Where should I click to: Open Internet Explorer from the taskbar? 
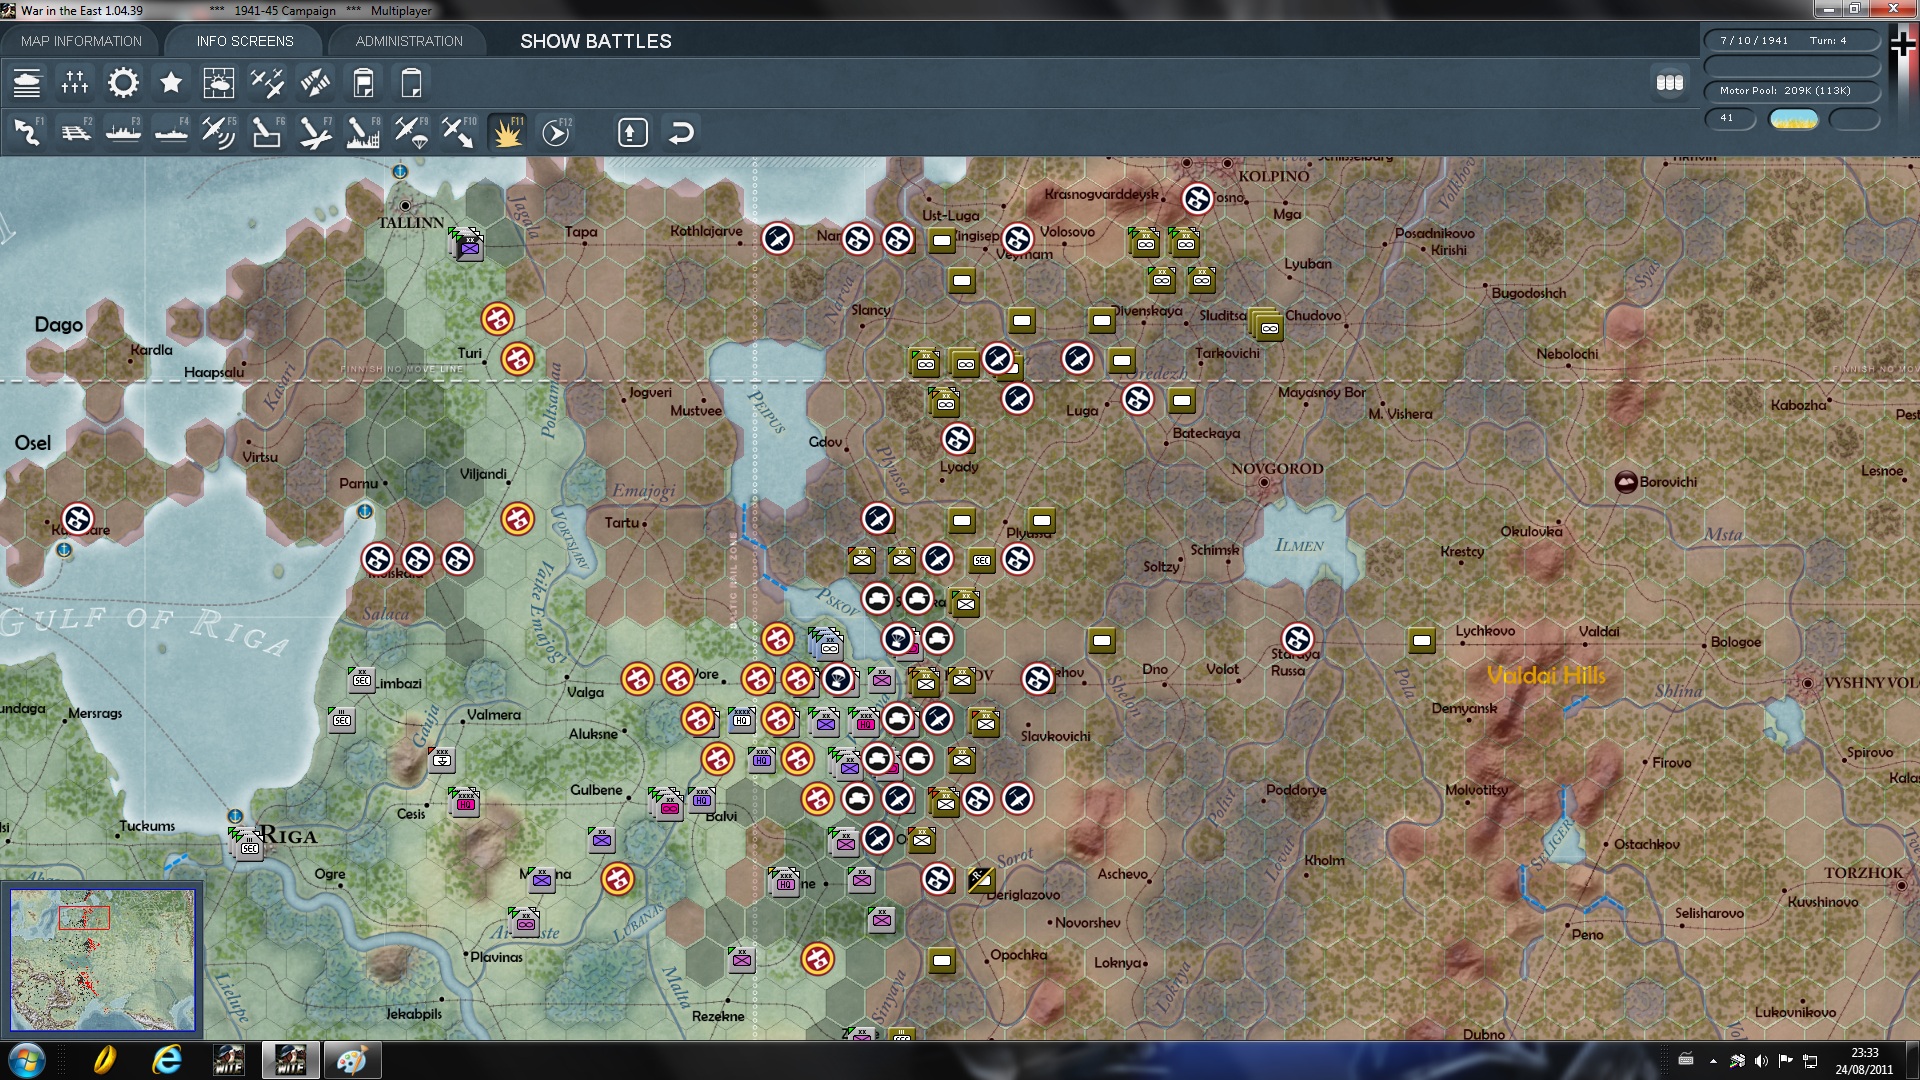(x=166, y=1060)
